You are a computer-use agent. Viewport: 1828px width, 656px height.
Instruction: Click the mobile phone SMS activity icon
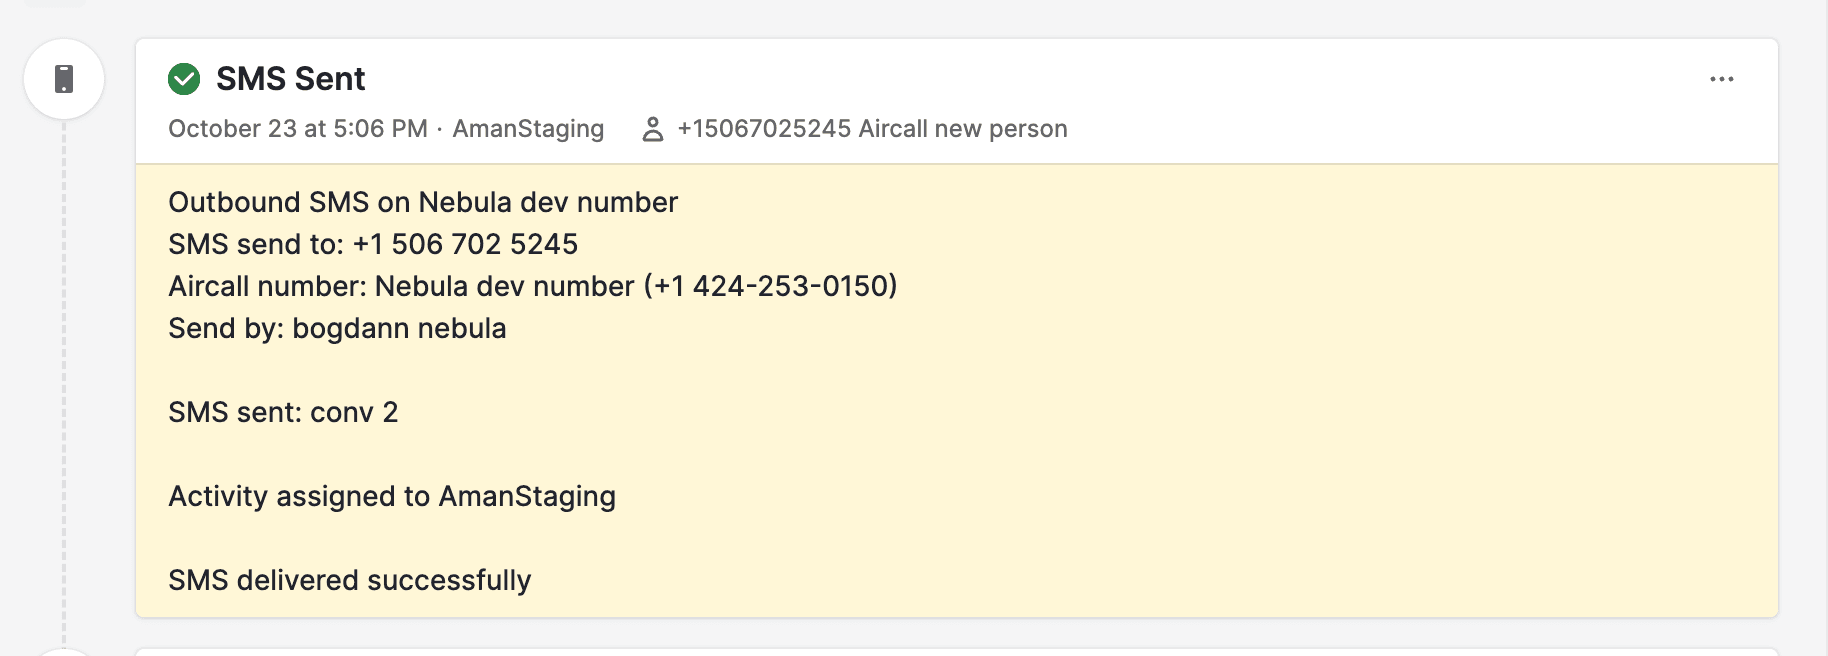coord(64,79)
